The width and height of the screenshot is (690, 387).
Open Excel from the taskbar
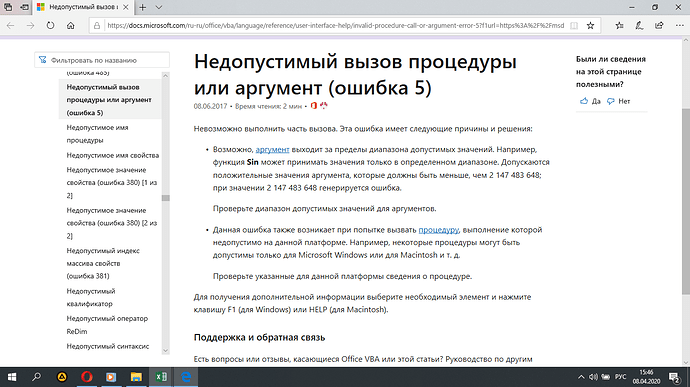pyautogui.click(x=161, y=377)
